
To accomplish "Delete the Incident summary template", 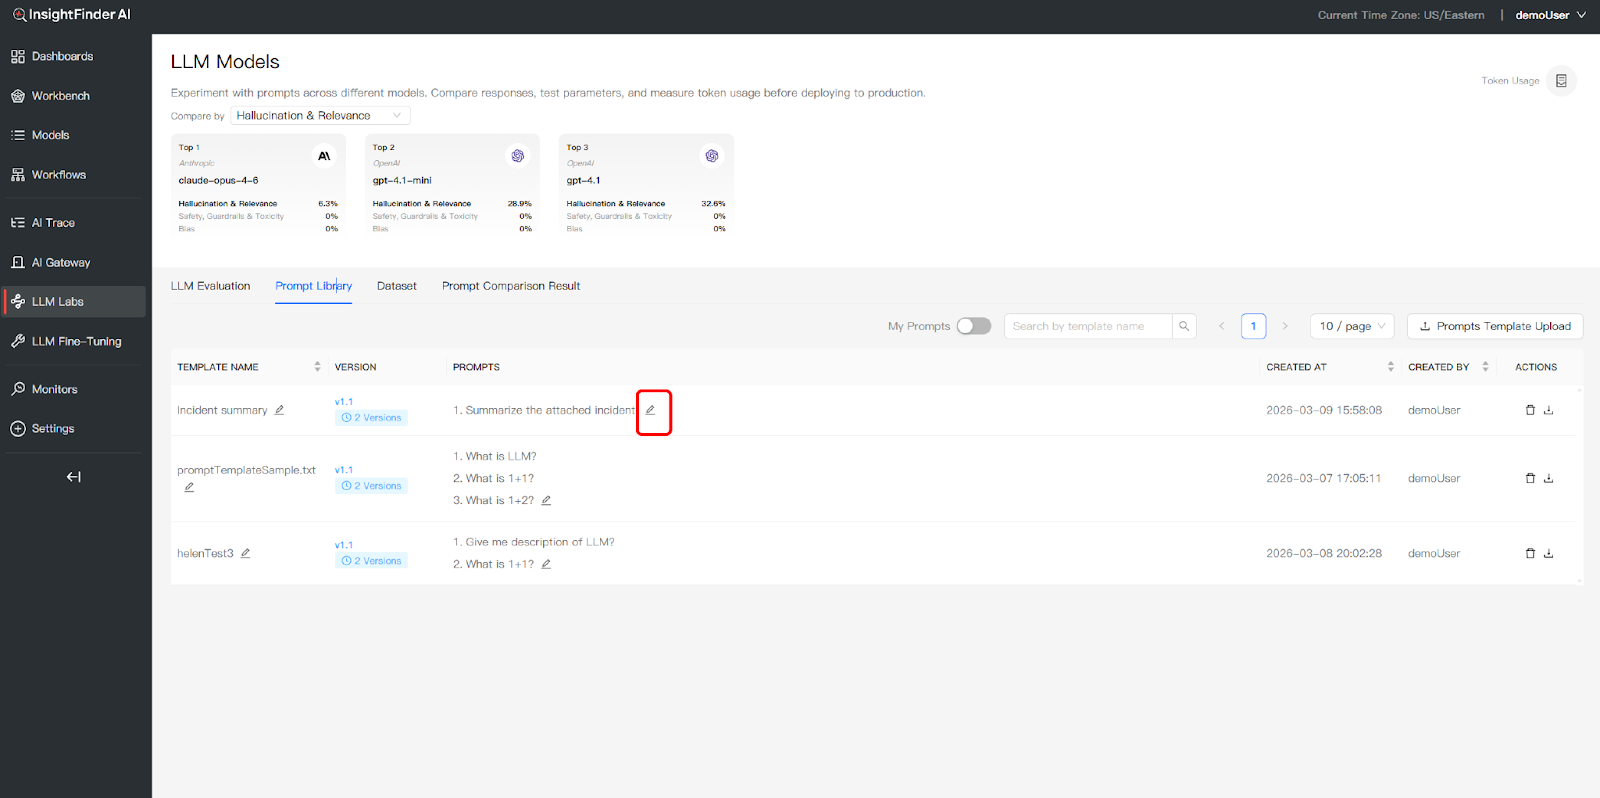I will tap(1529, 410).
